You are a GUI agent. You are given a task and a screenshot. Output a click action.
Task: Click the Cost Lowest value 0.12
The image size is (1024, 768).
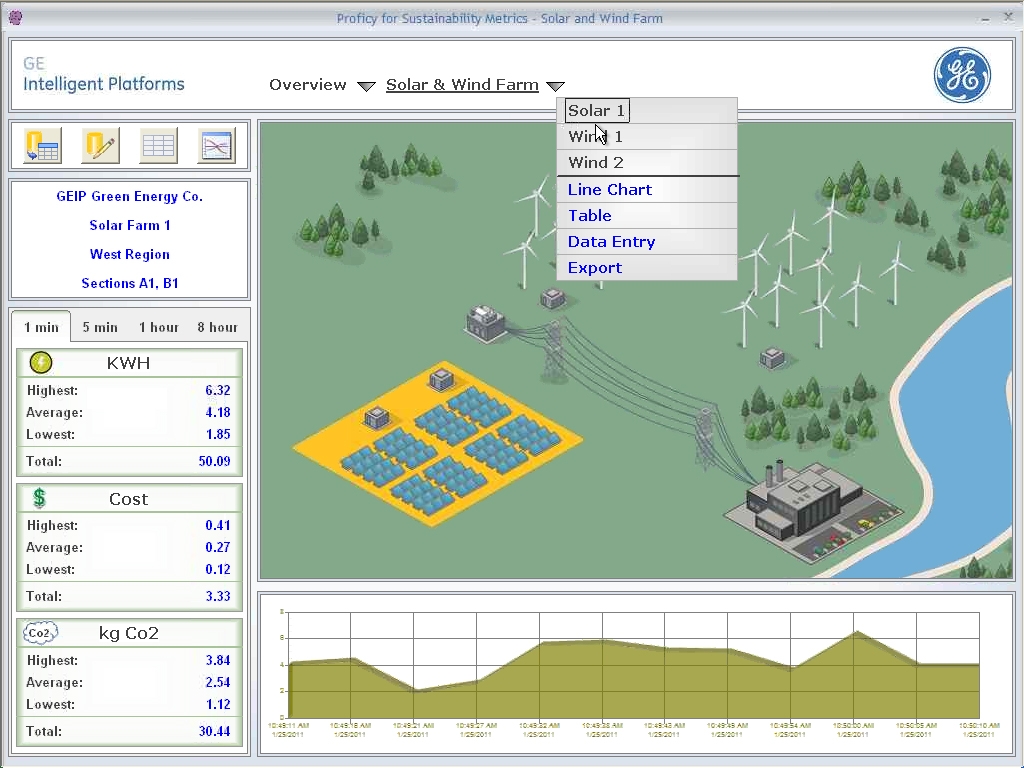pyautogui.click(x=217, y=569)
